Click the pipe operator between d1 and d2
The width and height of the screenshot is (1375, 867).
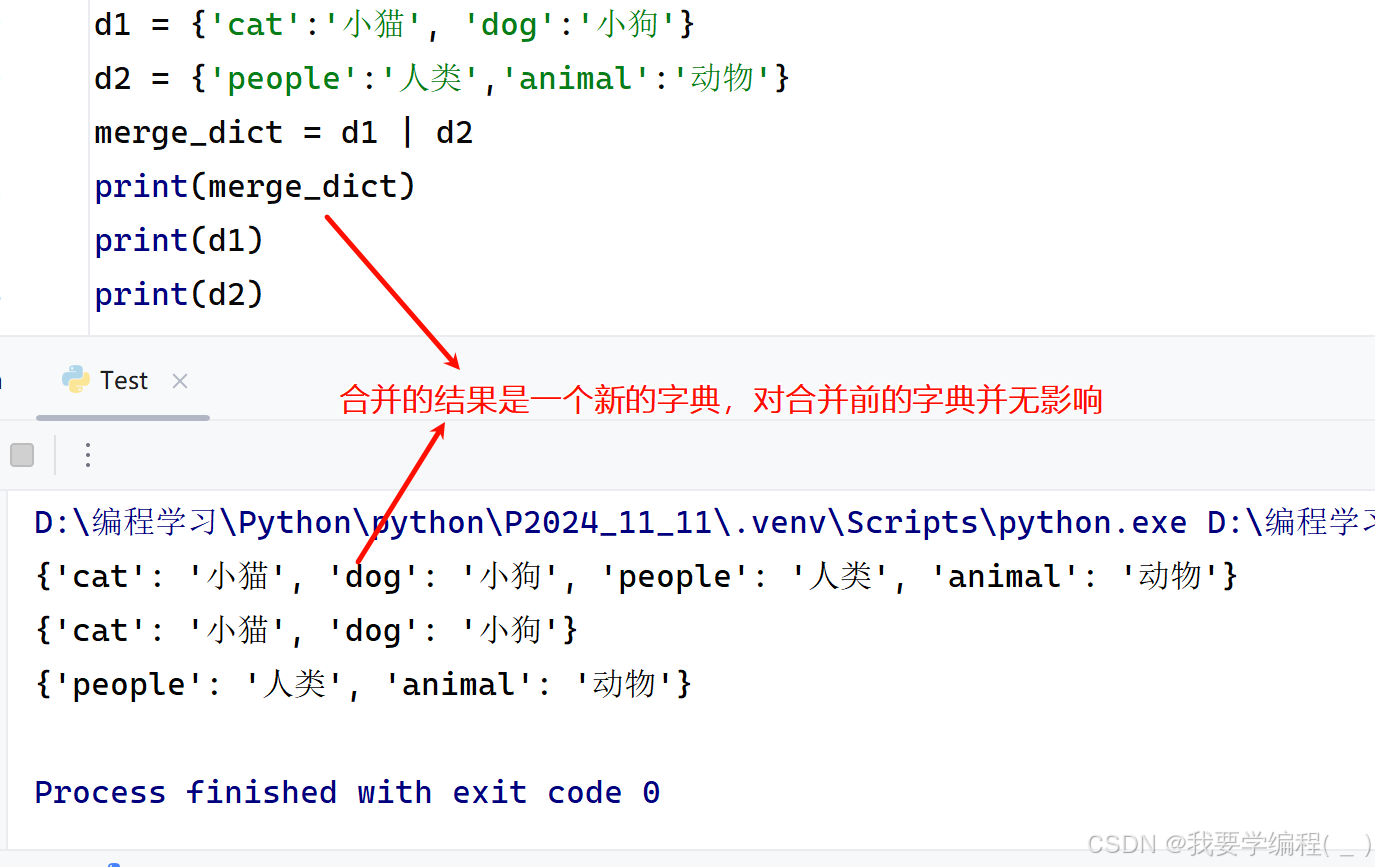coord(406,132)
